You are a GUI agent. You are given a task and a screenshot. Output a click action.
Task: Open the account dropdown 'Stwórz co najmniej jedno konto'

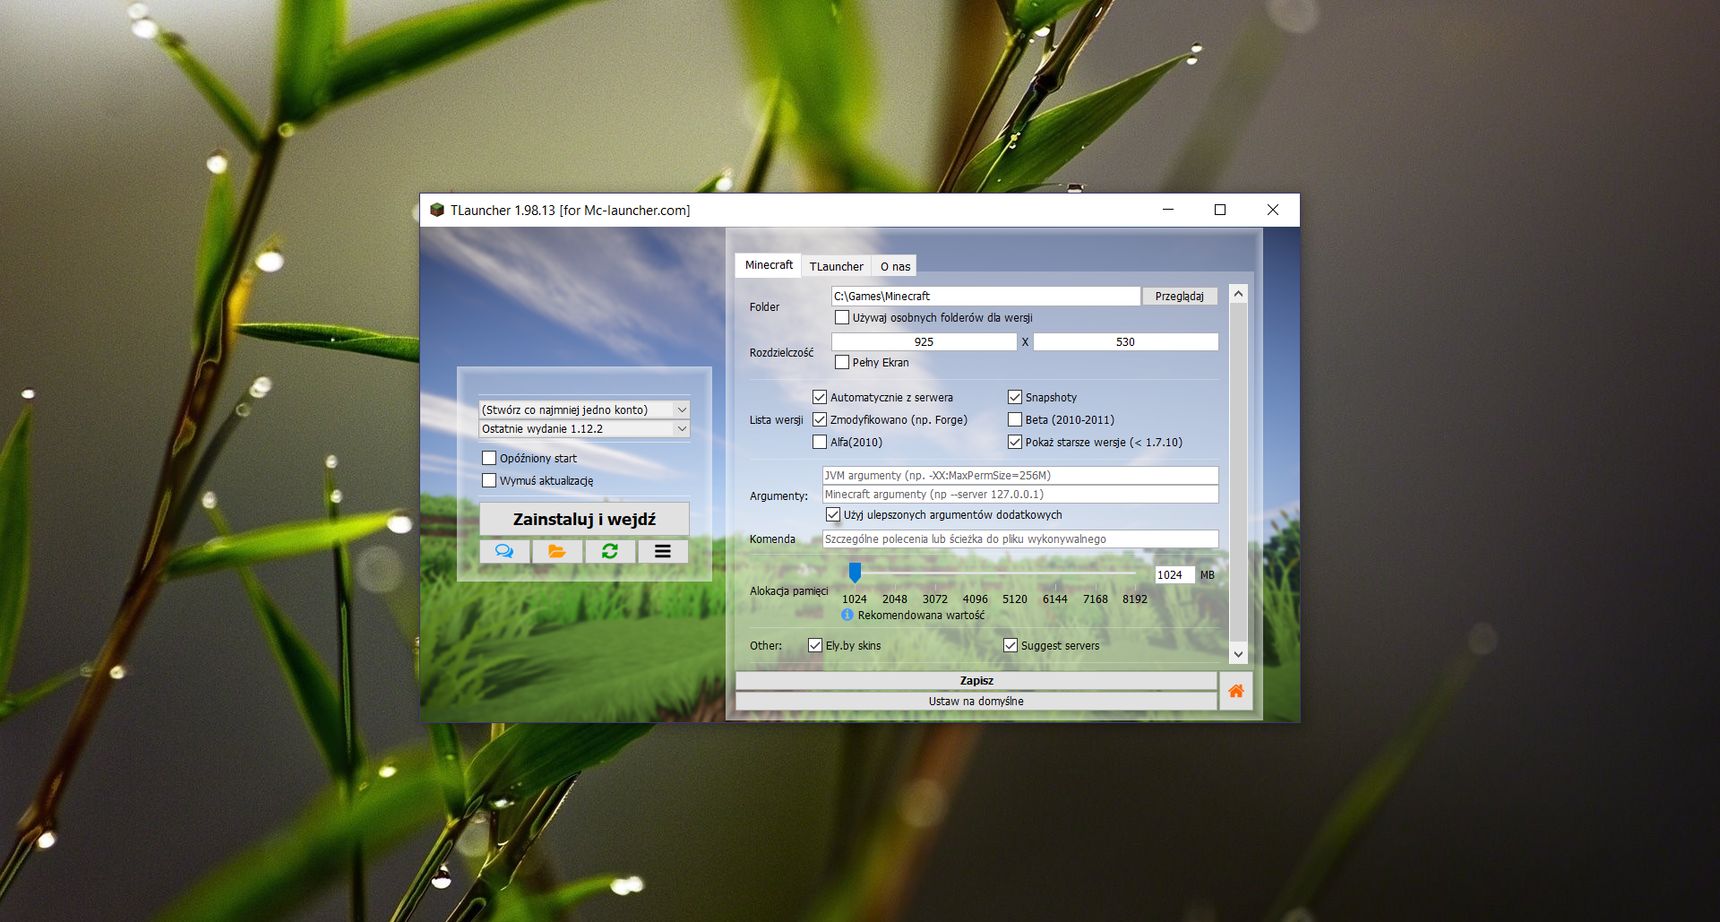point(584,409)
